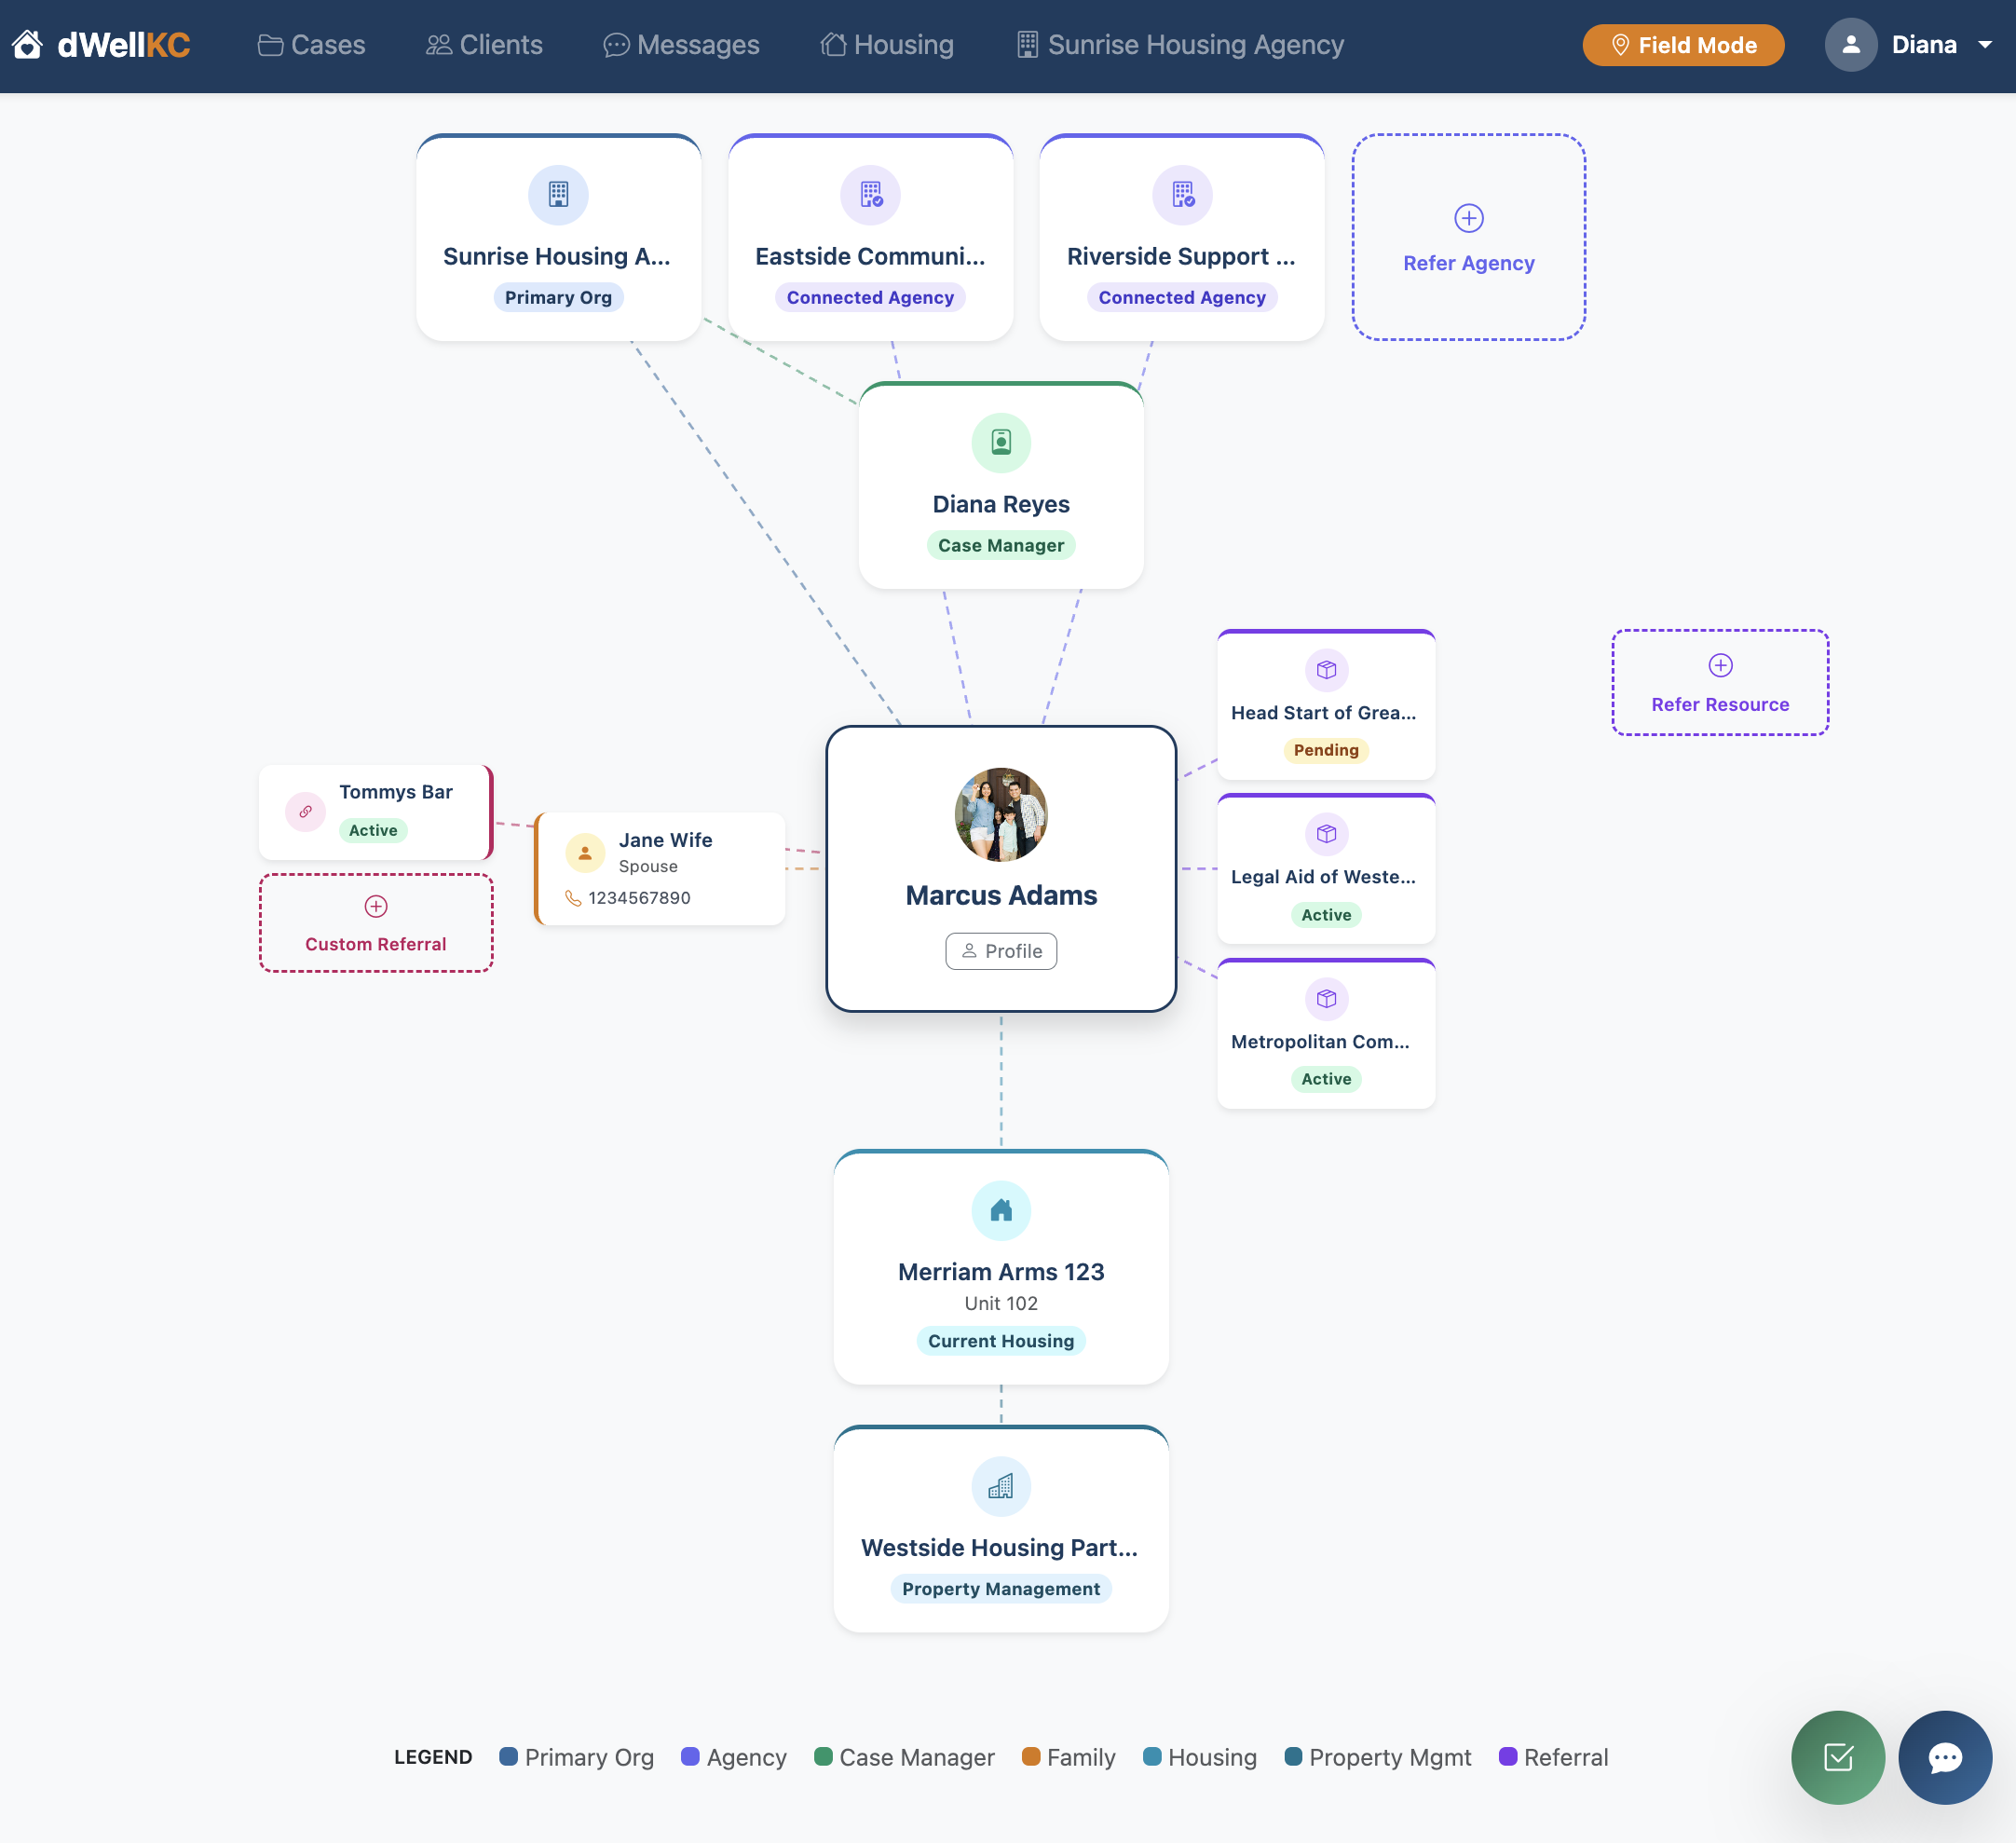Click the Tommys Bar name
Image resolution: width=2016 pixels, height=1843 pixels.
(396, 792)
